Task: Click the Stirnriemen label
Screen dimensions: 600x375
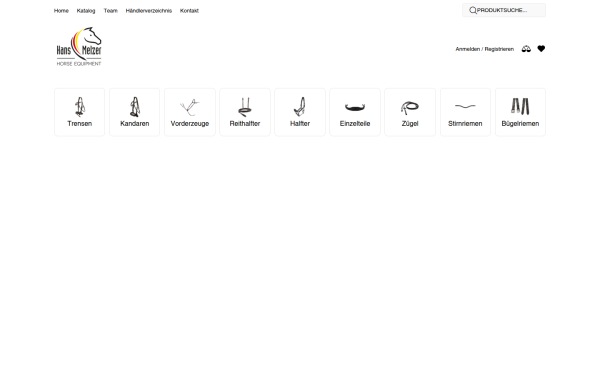Action: pyautogui.click(x=465, y=124)
